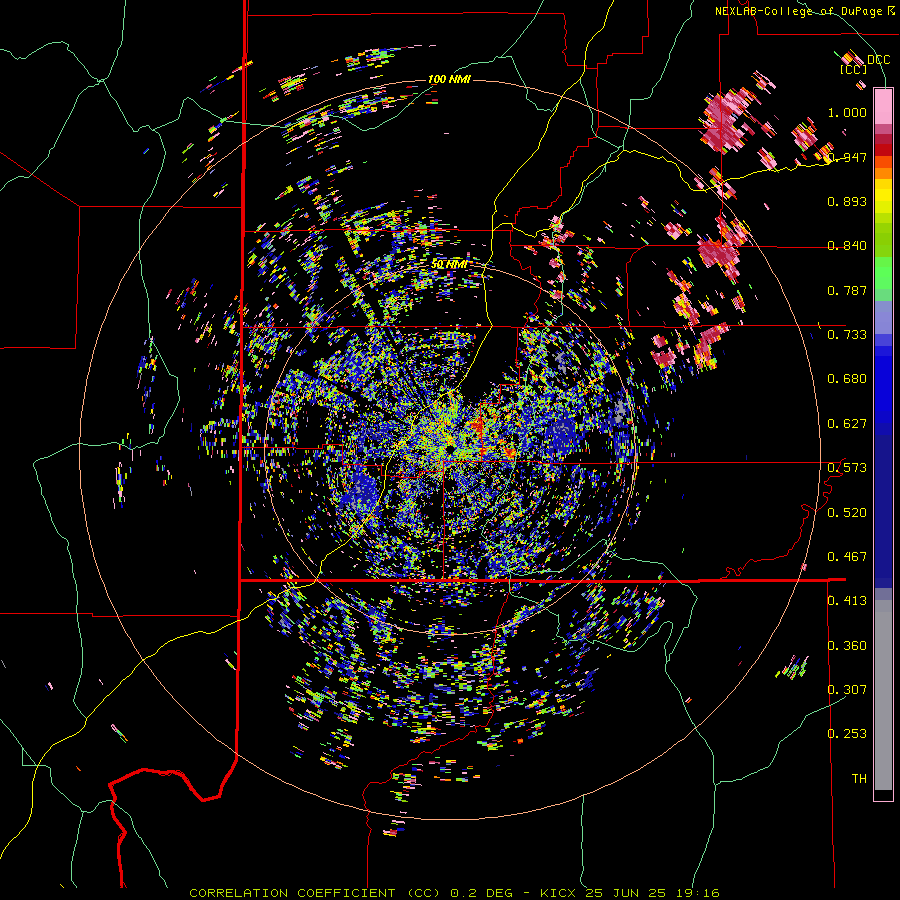Screen dimensions: 900x900
Task: Click the DCC label above the color scale
Action: click(x=878, y=60)
